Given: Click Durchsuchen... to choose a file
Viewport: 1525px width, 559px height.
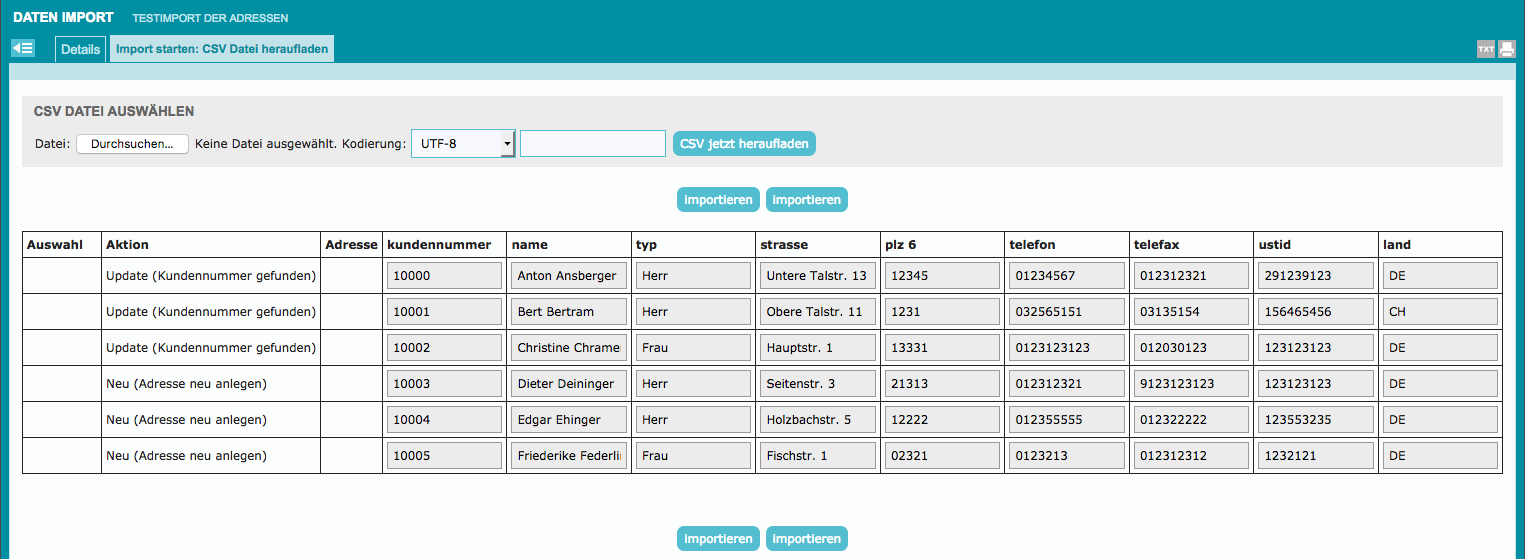Looking at the screenshot, I should coord(132,144).
